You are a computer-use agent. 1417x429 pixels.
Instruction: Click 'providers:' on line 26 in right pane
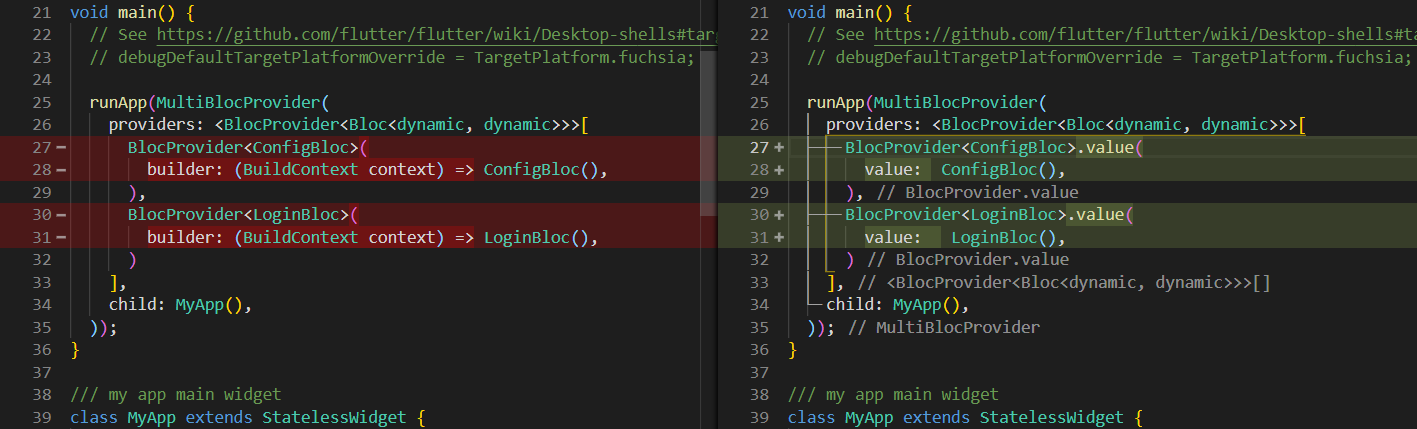coord(873,125)
